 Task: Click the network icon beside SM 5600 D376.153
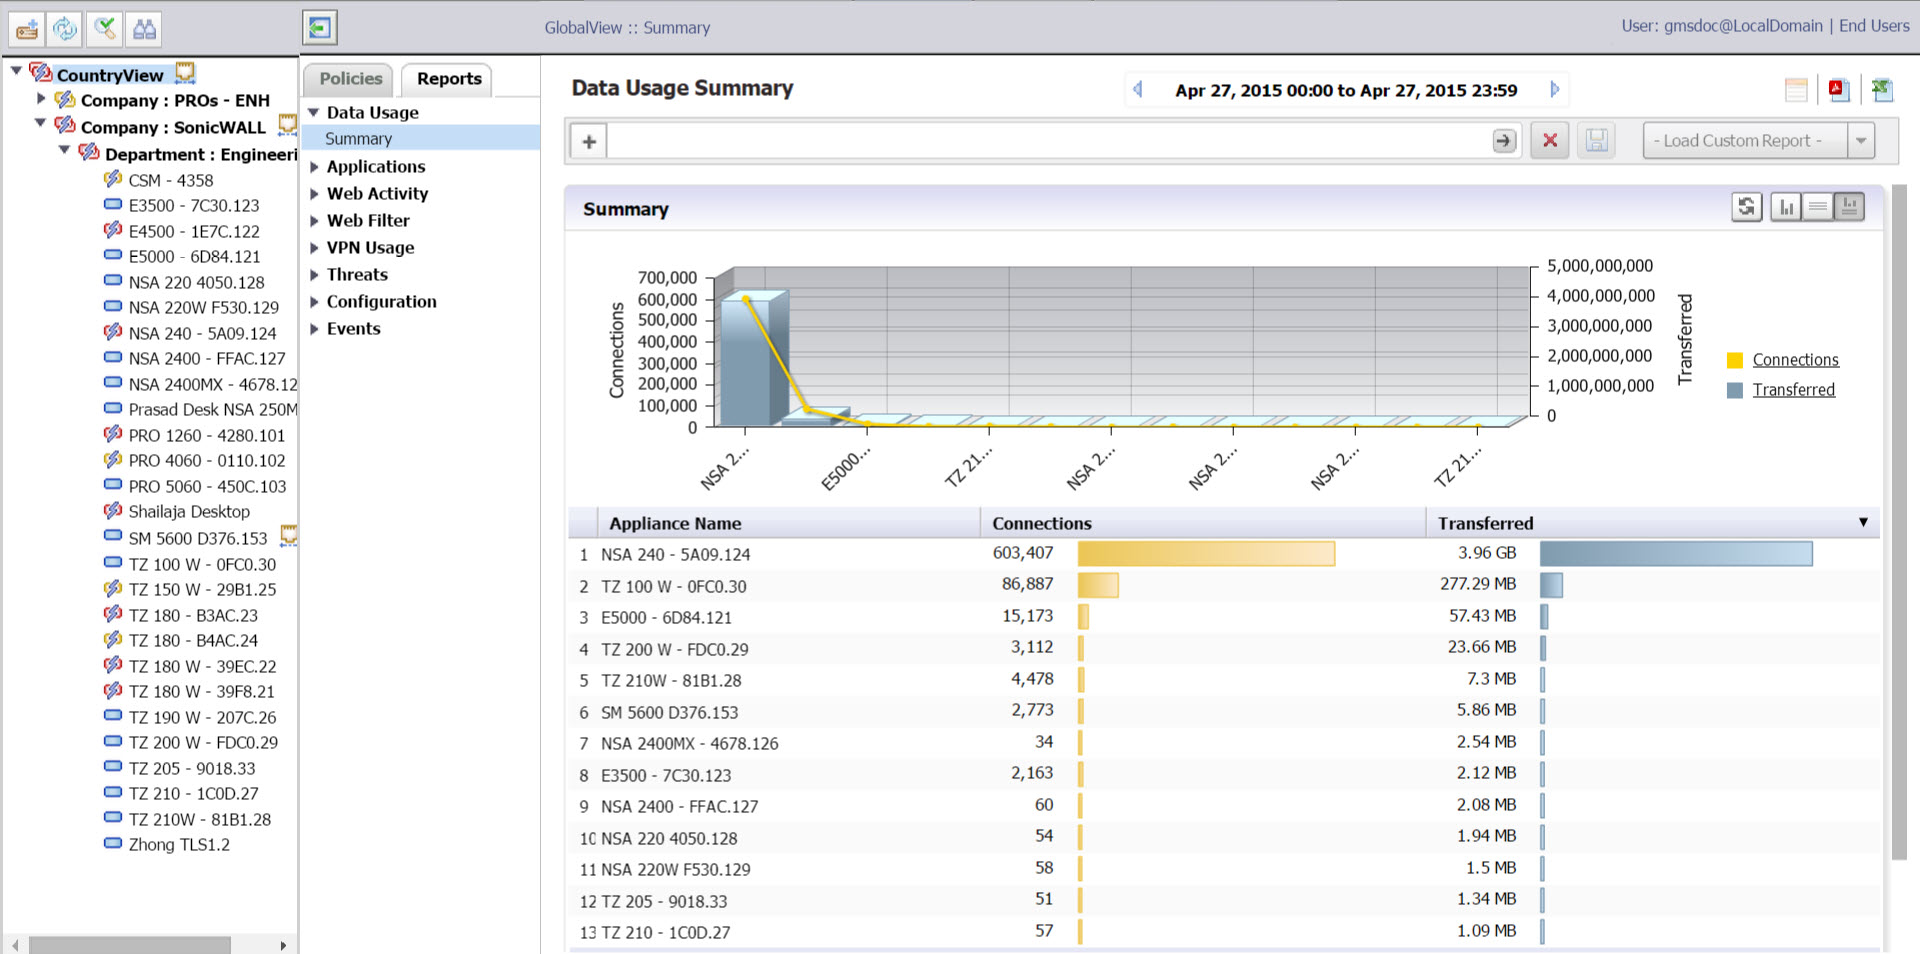click(289, 536)
